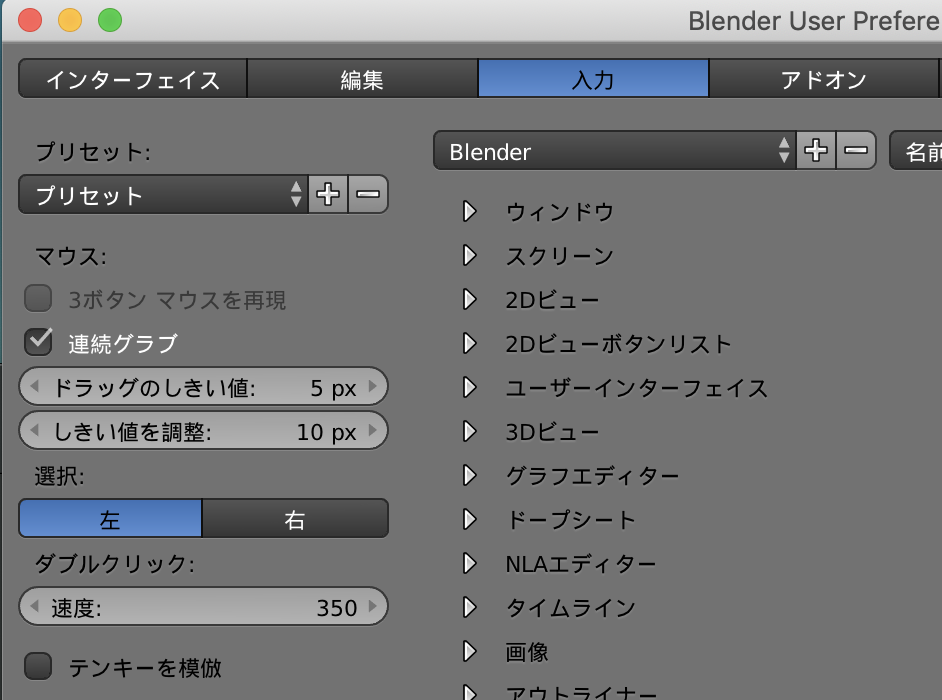Image resolution: width=942 pixels, height=700 pixels.
Task: Click the スクリーン label
Action: (560, 256)
